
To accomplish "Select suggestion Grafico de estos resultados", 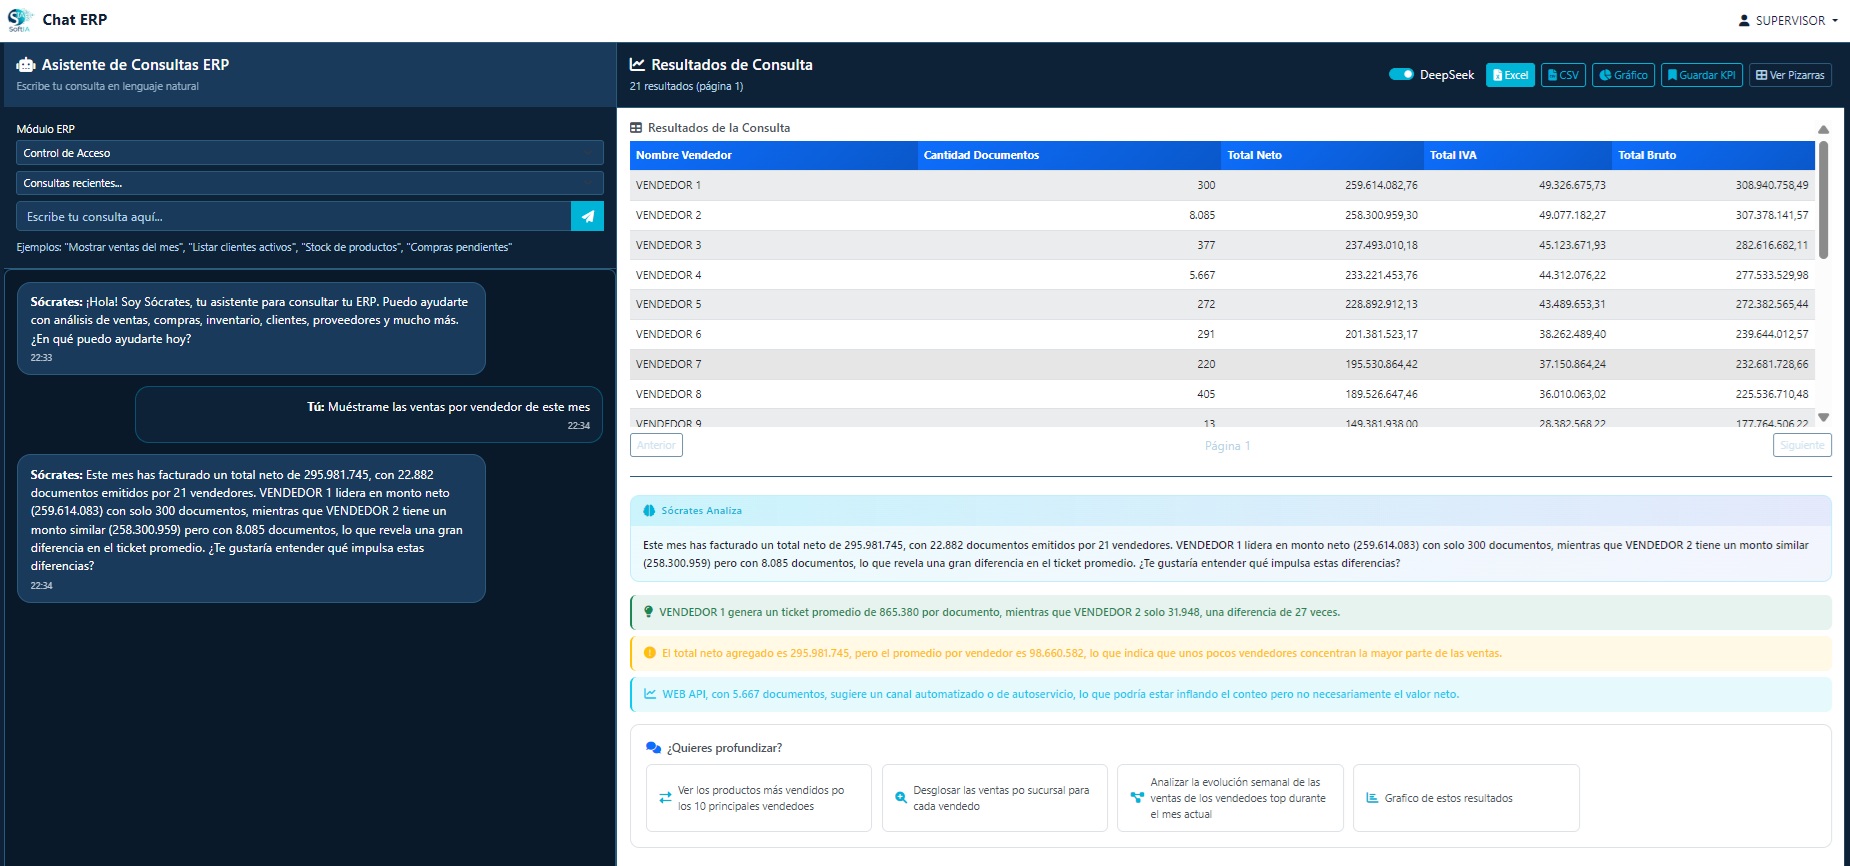I will [1466, 798].
